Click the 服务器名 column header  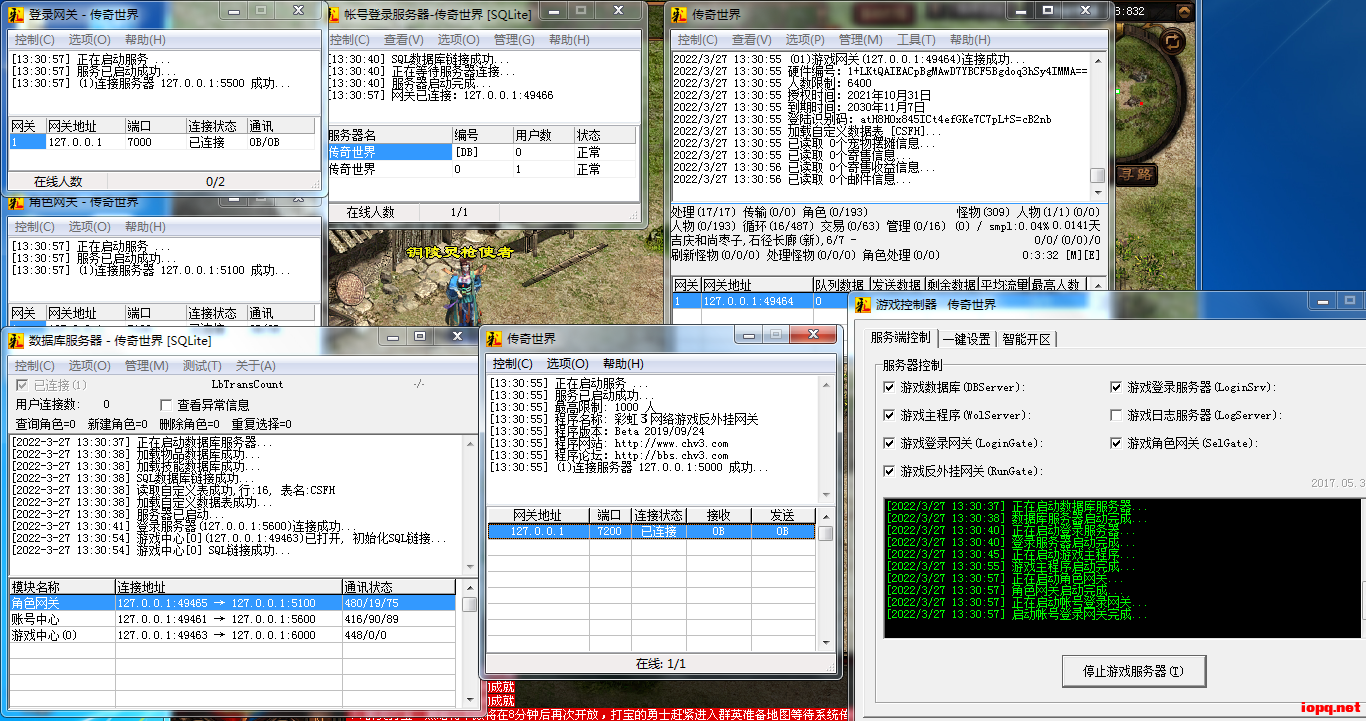[389, 135]
